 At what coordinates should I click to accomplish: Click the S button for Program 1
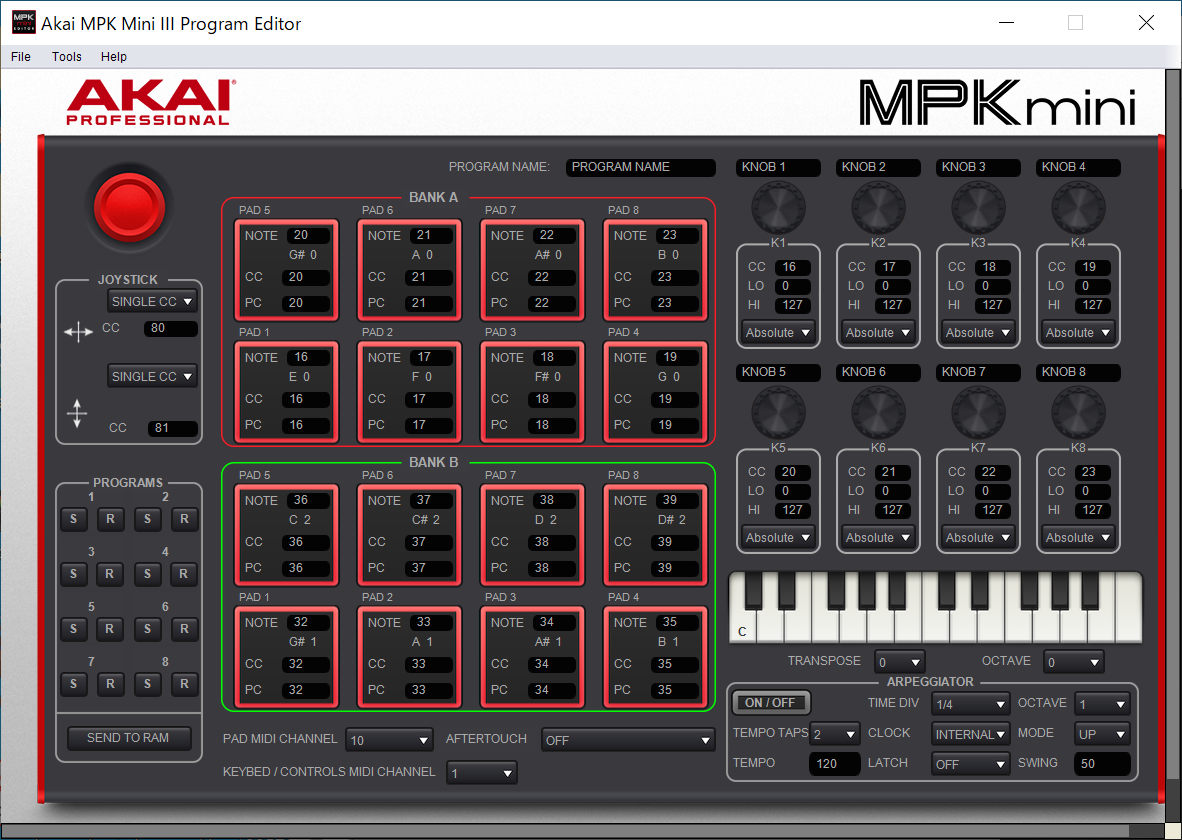(x=73, y=519)
